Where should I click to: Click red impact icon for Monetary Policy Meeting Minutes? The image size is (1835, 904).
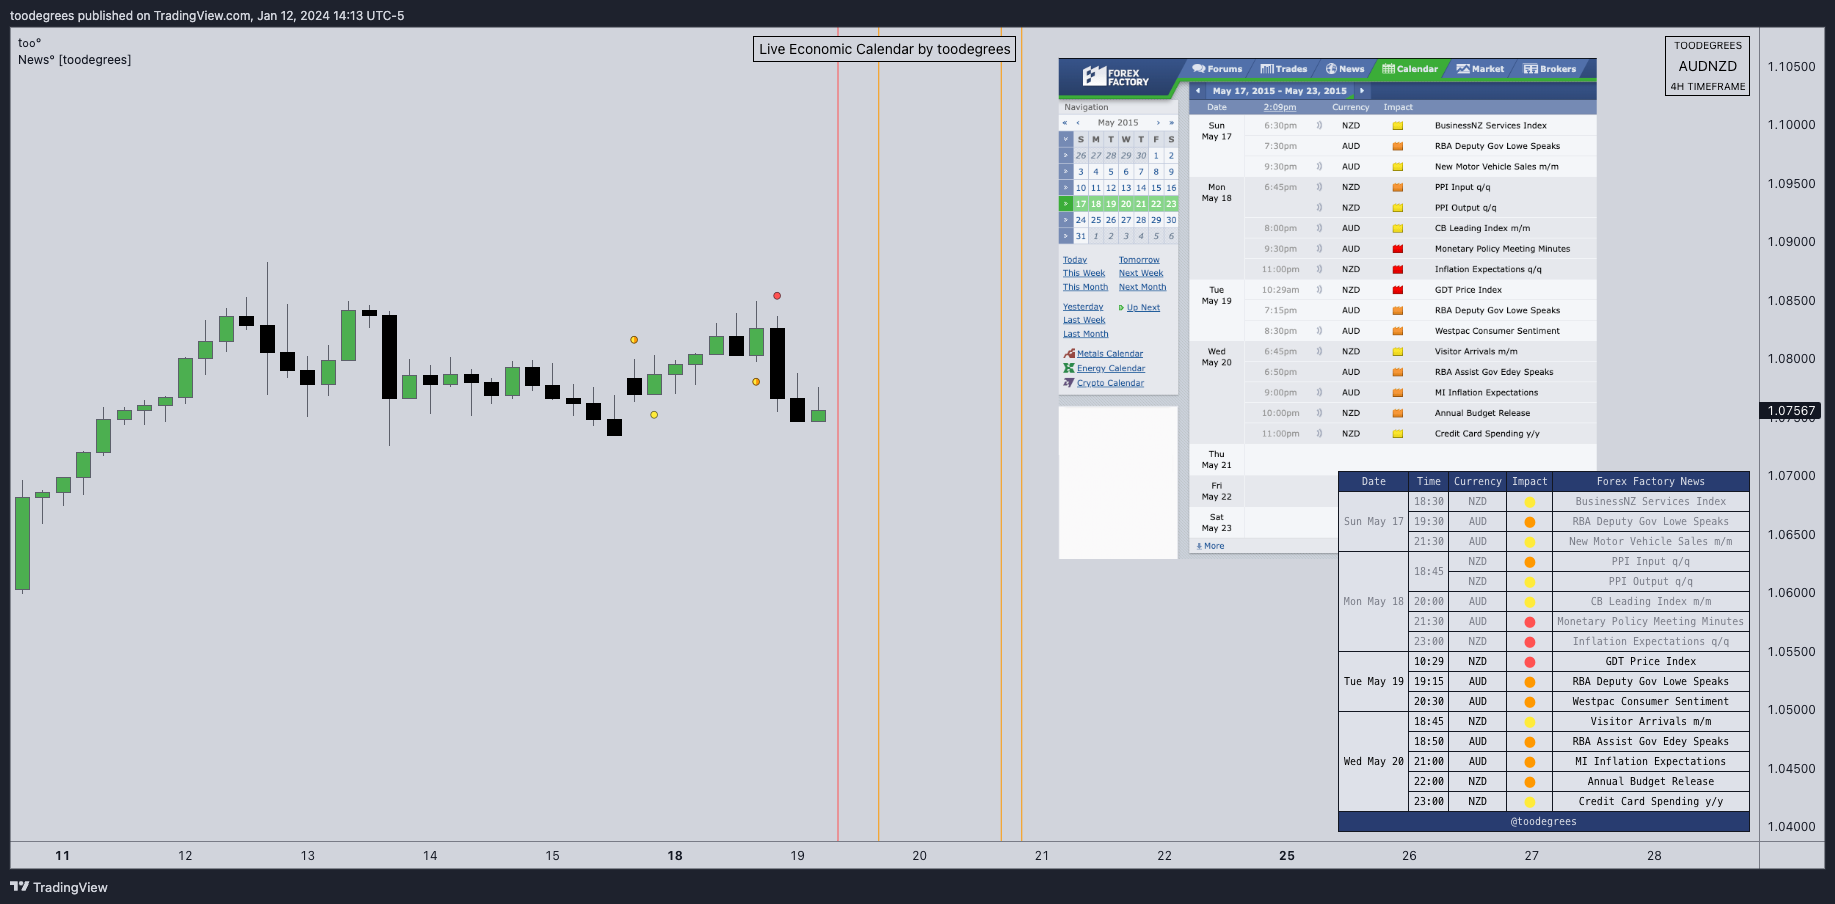[1398, 249]
